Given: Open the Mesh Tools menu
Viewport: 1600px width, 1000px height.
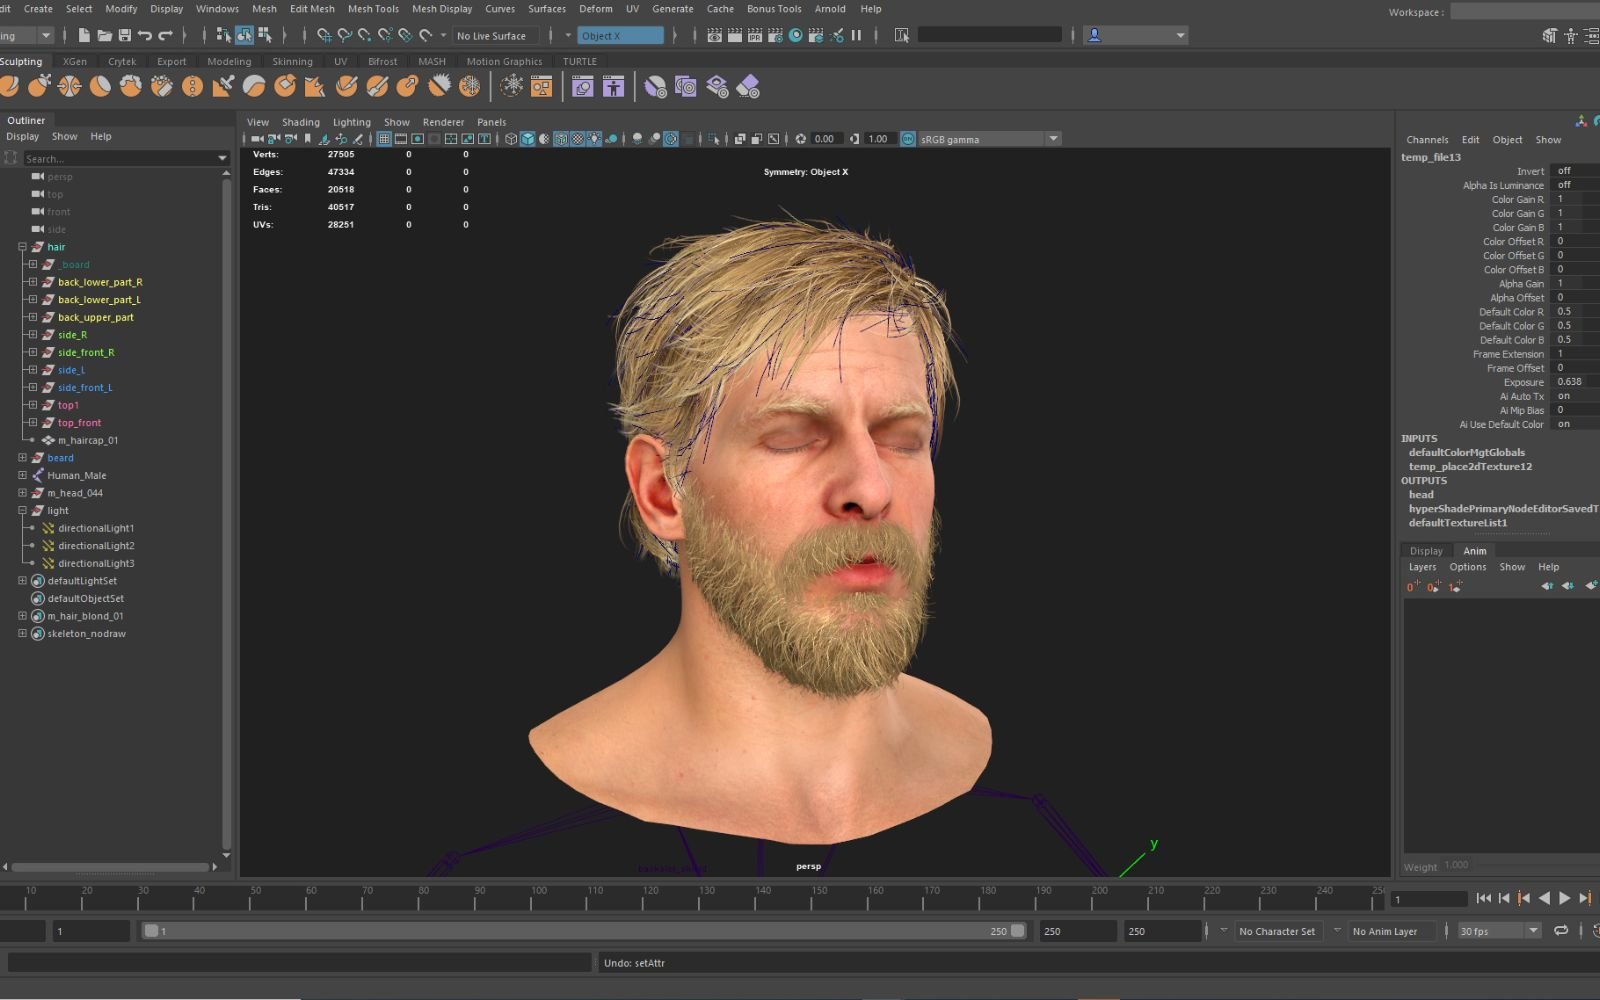Looking at the screenshot, I should (x=373, y=9).
